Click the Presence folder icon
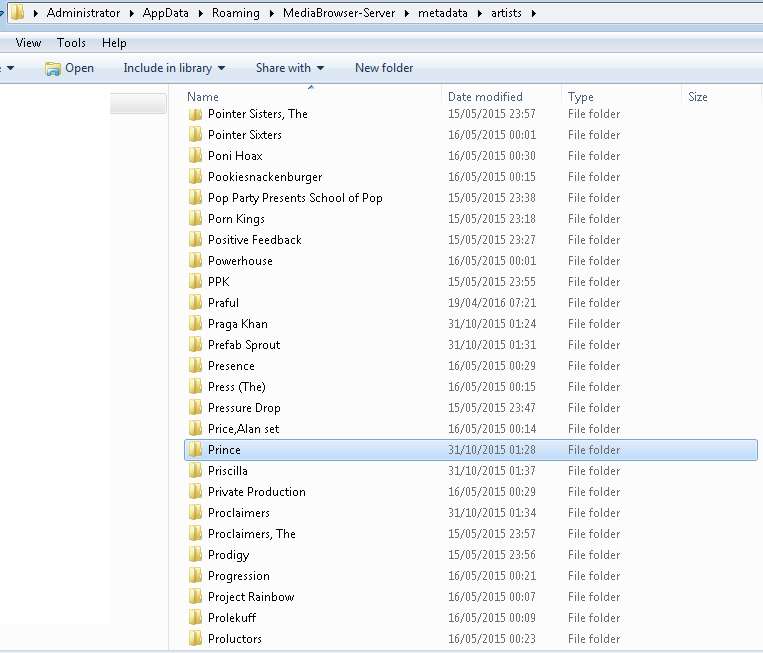The image size is (763, 653). coord(195,365)
